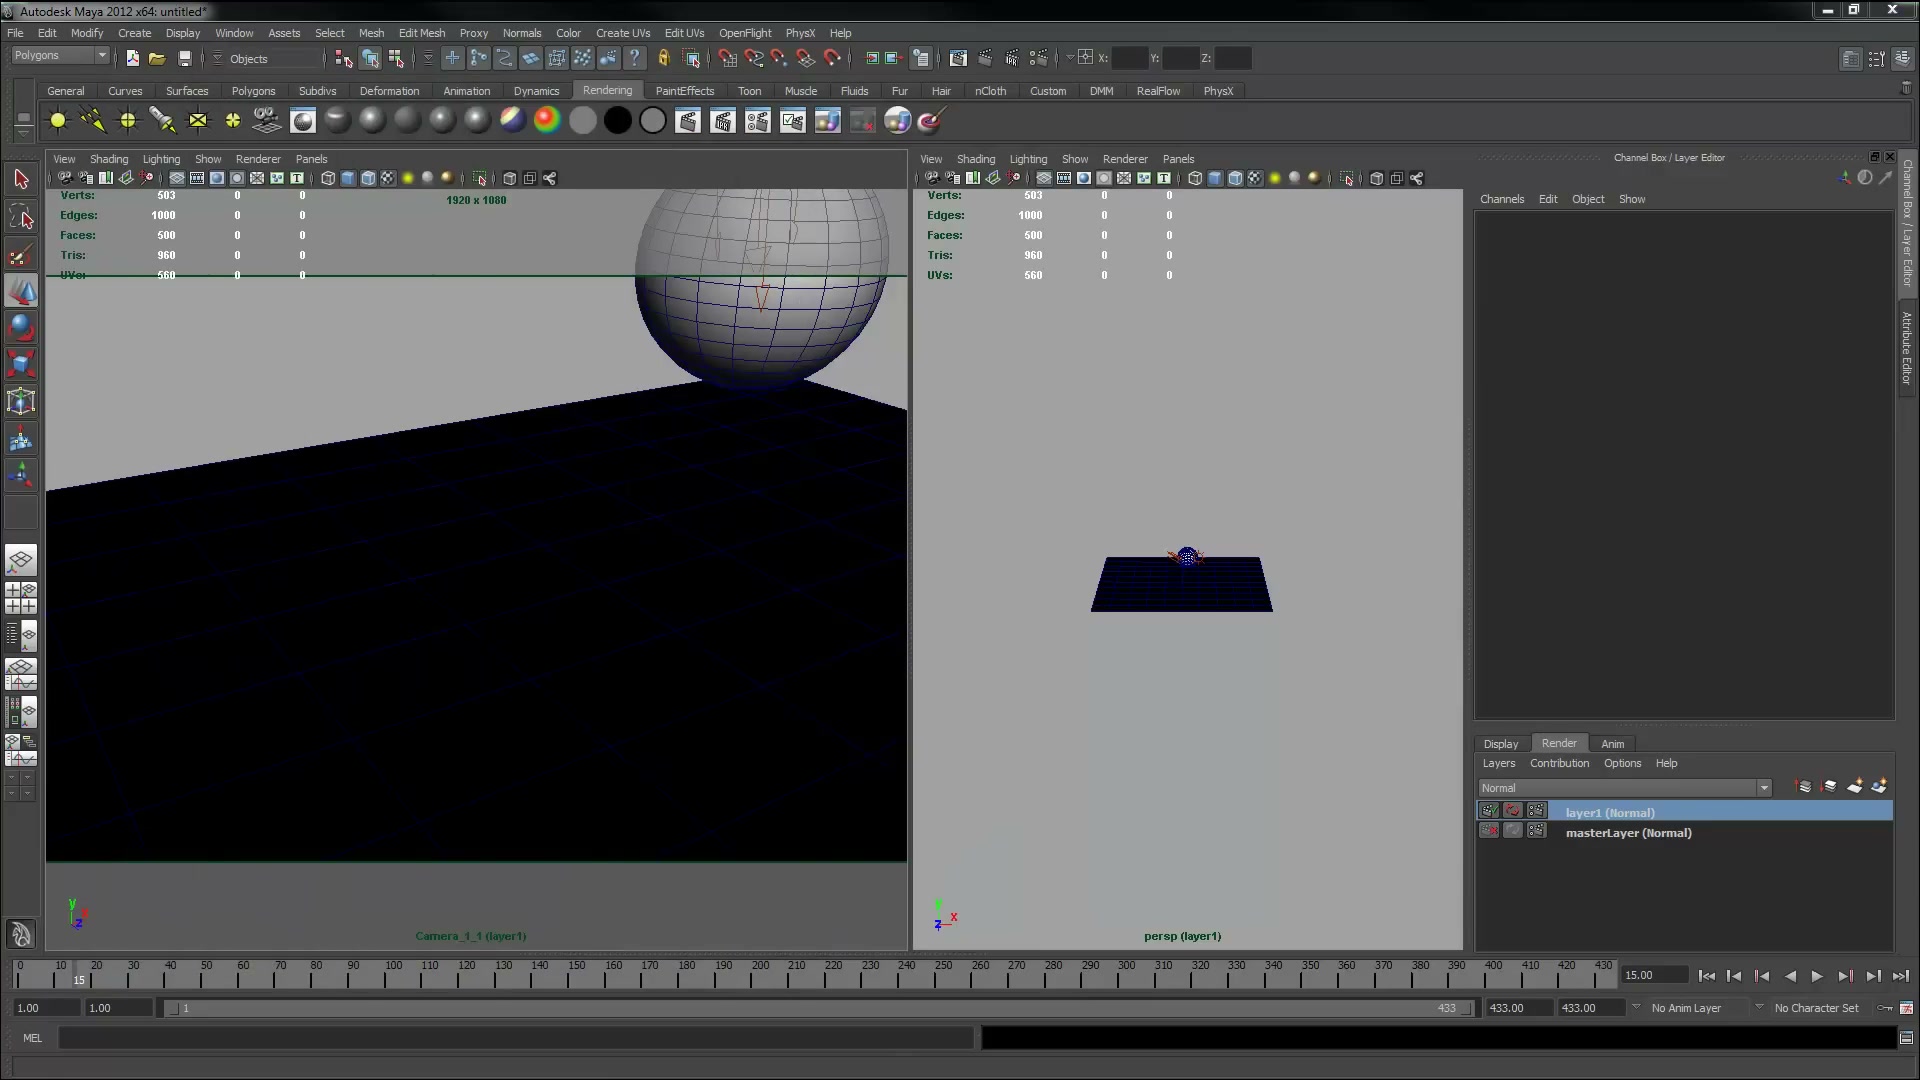Open scene with the folder icon
Image resolution: width=1920 pixels, height=1080 pixels.
157,58
